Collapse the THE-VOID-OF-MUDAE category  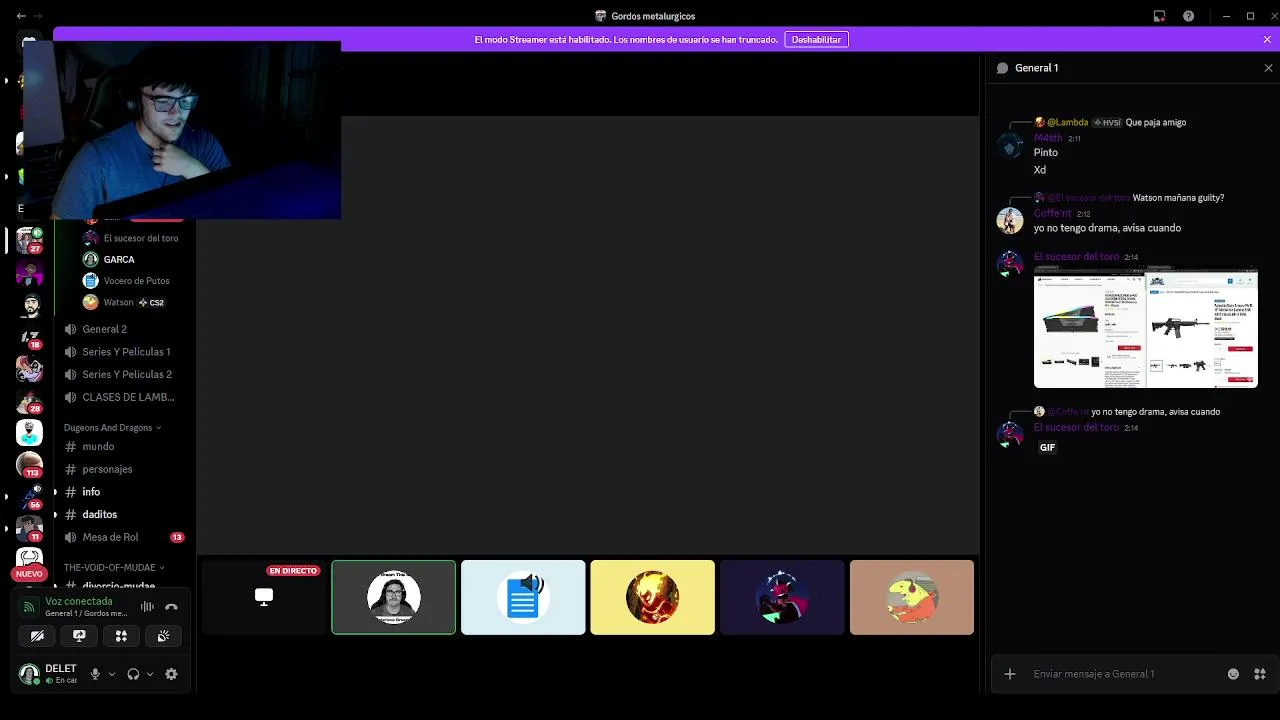[x=114, y=567]
